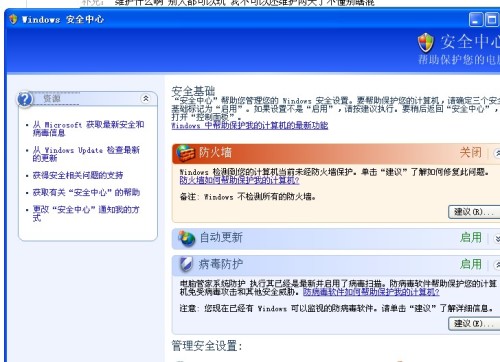This screenshot has width=500, height=362.
Task: Open link Windows 中帮助保护我的计算机的最新功能
Action: coord(250,126)
